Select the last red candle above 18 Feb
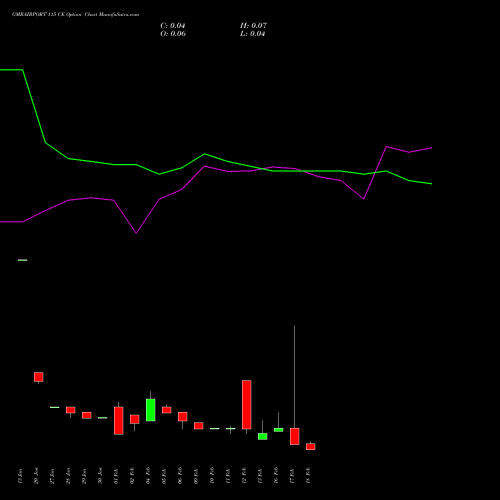The image size is (500, 500). coord(311,447)
